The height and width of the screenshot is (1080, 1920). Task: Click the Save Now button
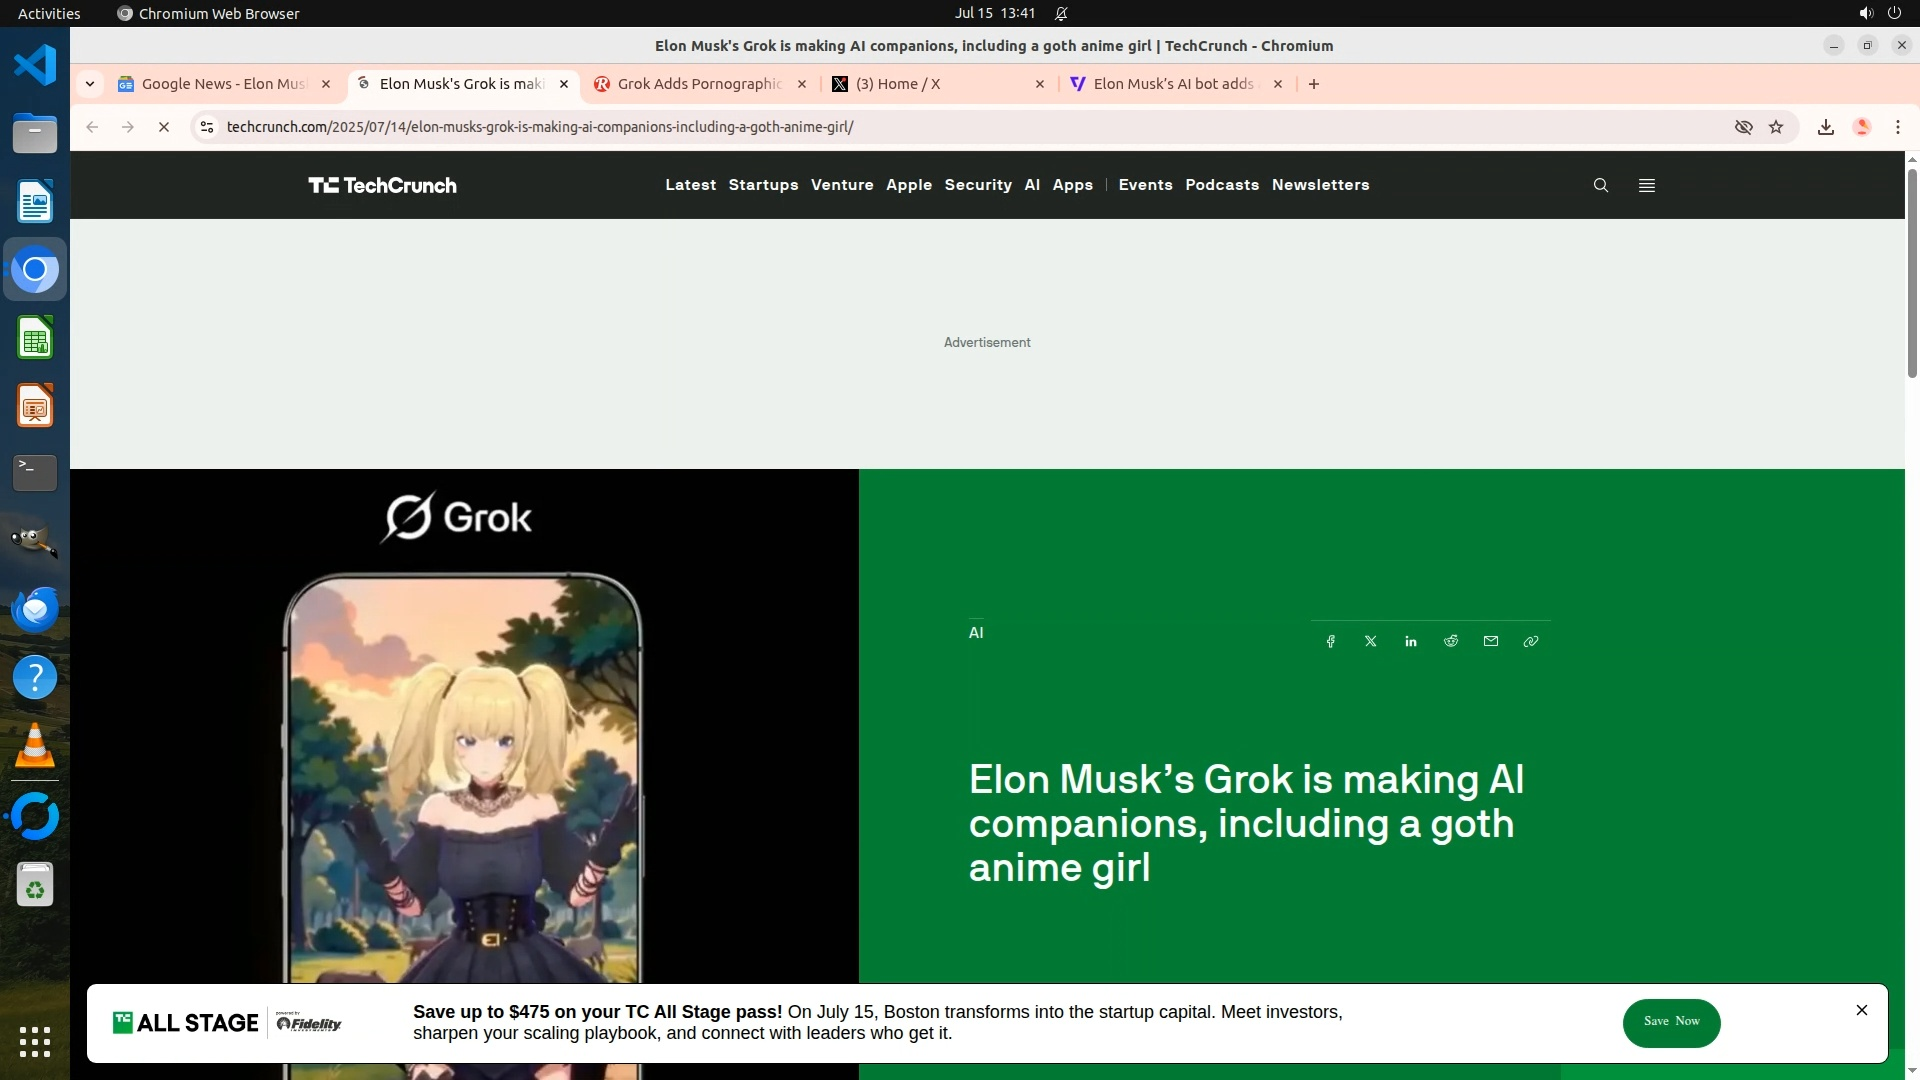click(x=1671, y=1022)
